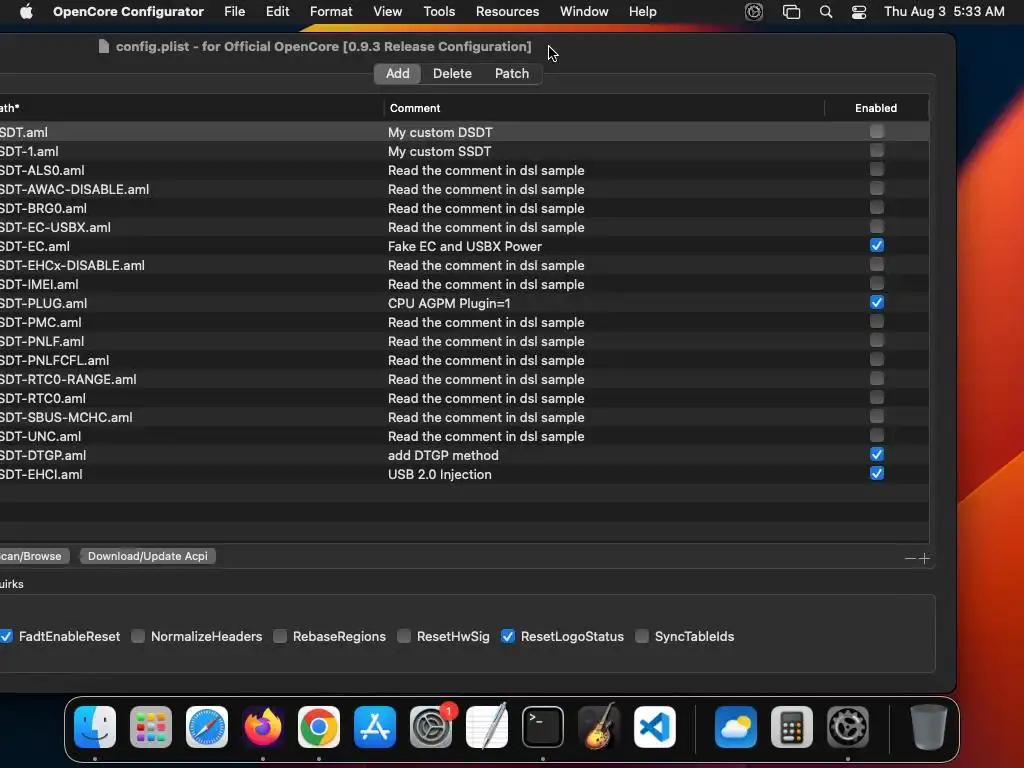Viewport: 1024px width, 768px height.
Task: Uncheck USB 2.0 Injection enabled box
Action: (876, 473)
